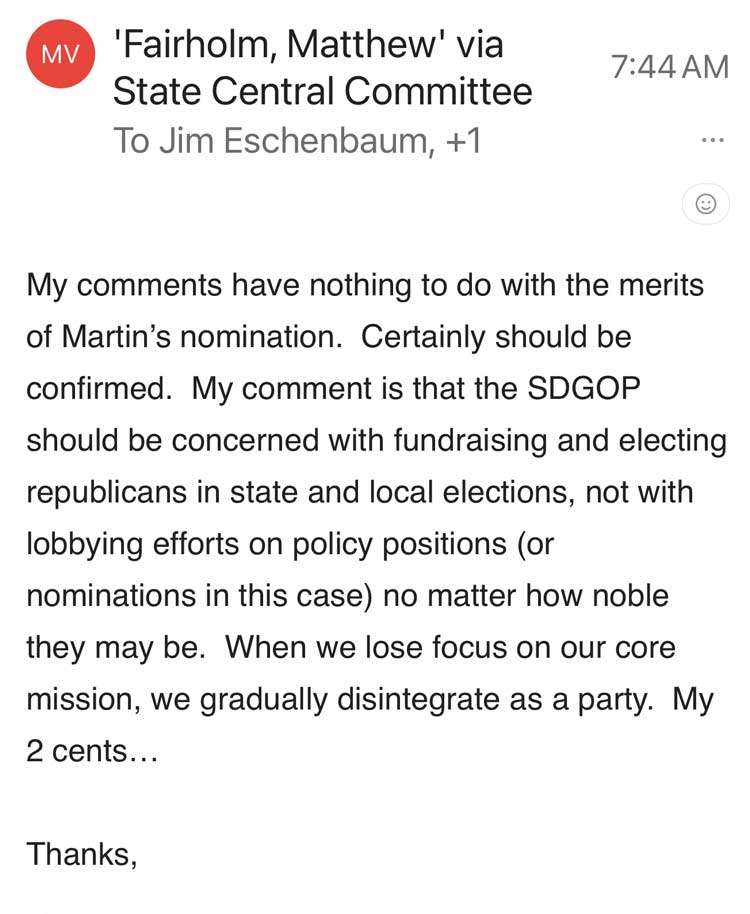
Task: Tap the red MV sender avatar
Action: (x=61, y=54)
